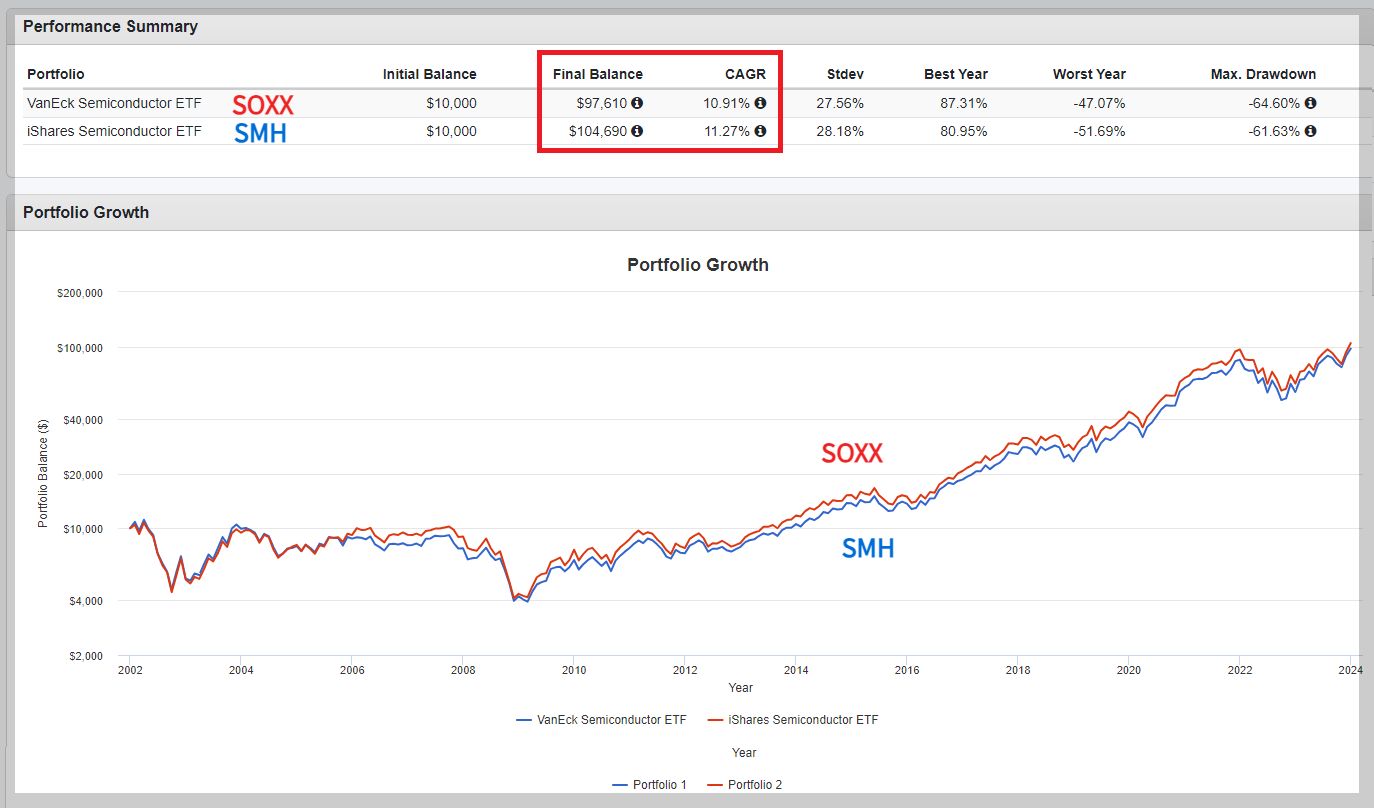Click the $10,000 initial balance in iShares row
This screenshot has width=1374, height=808.
(451, 131)
